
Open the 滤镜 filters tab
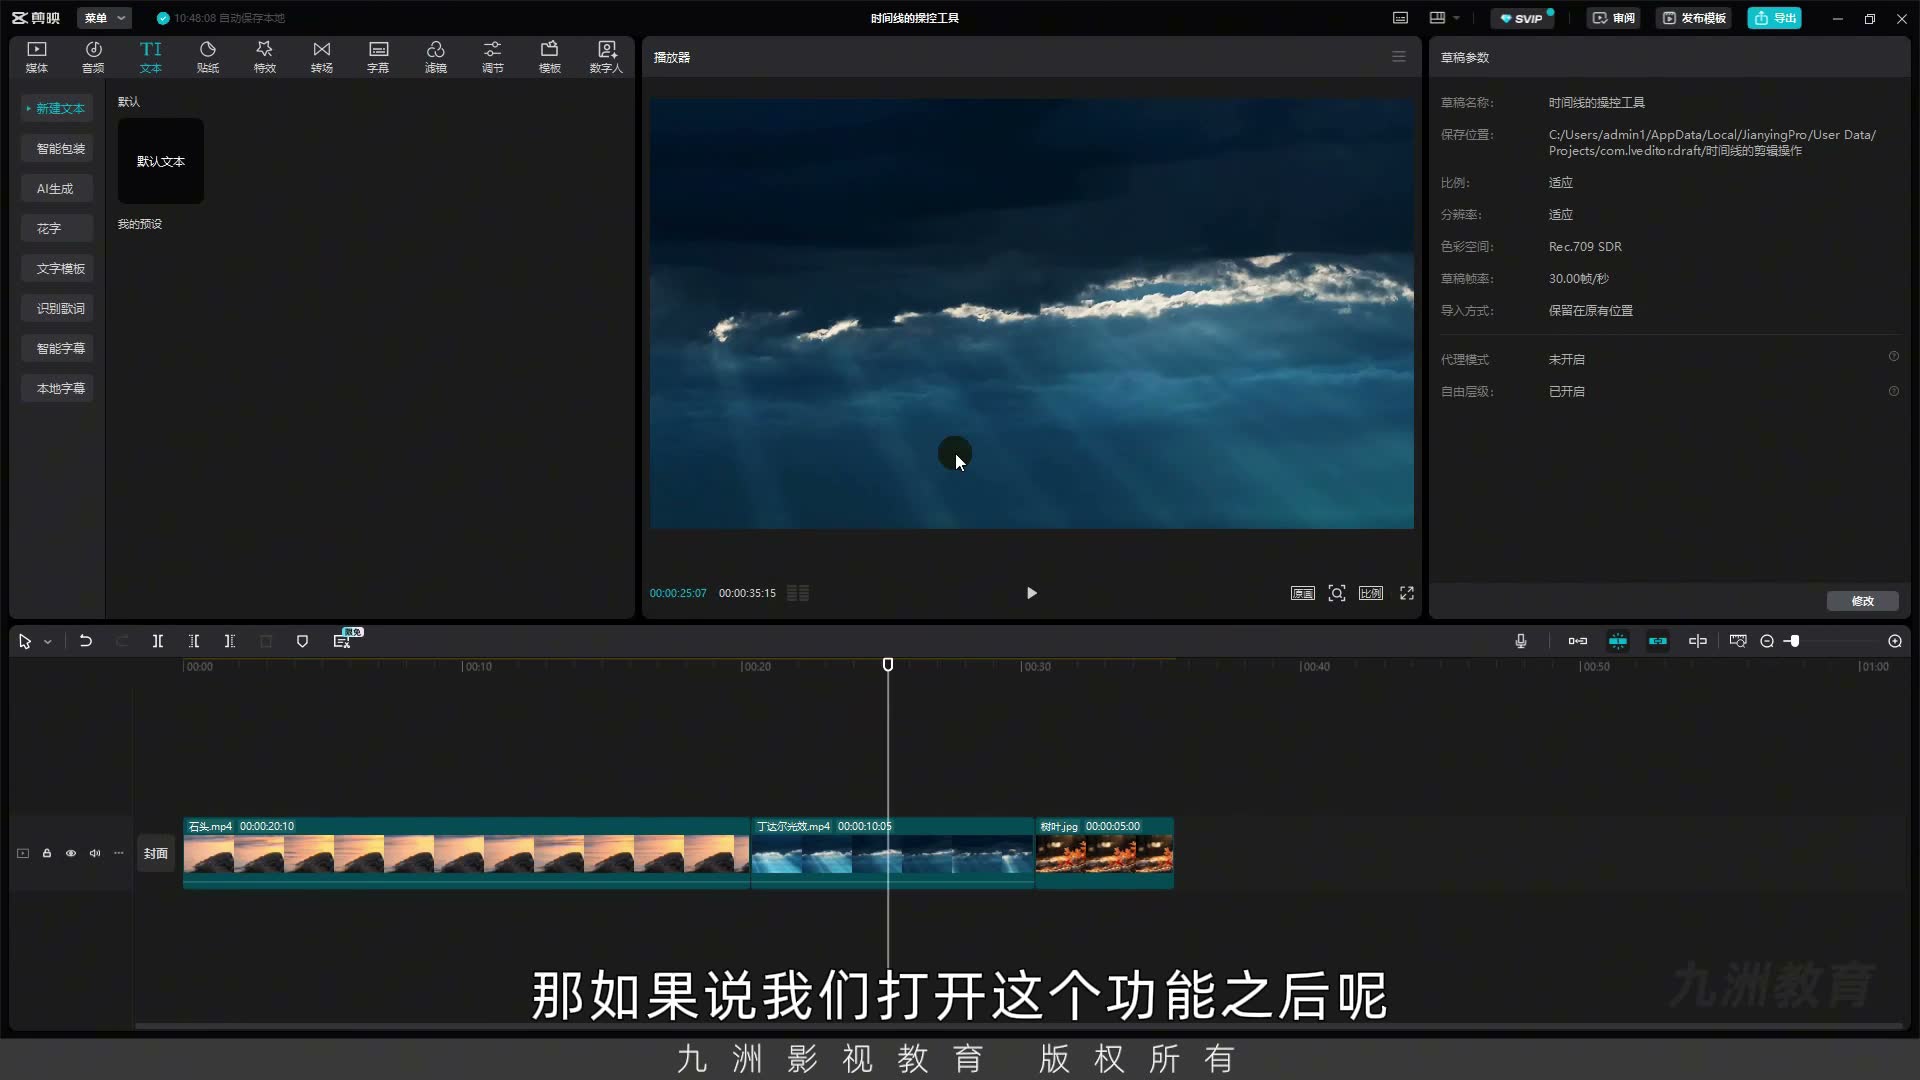(x=436, y=57)
